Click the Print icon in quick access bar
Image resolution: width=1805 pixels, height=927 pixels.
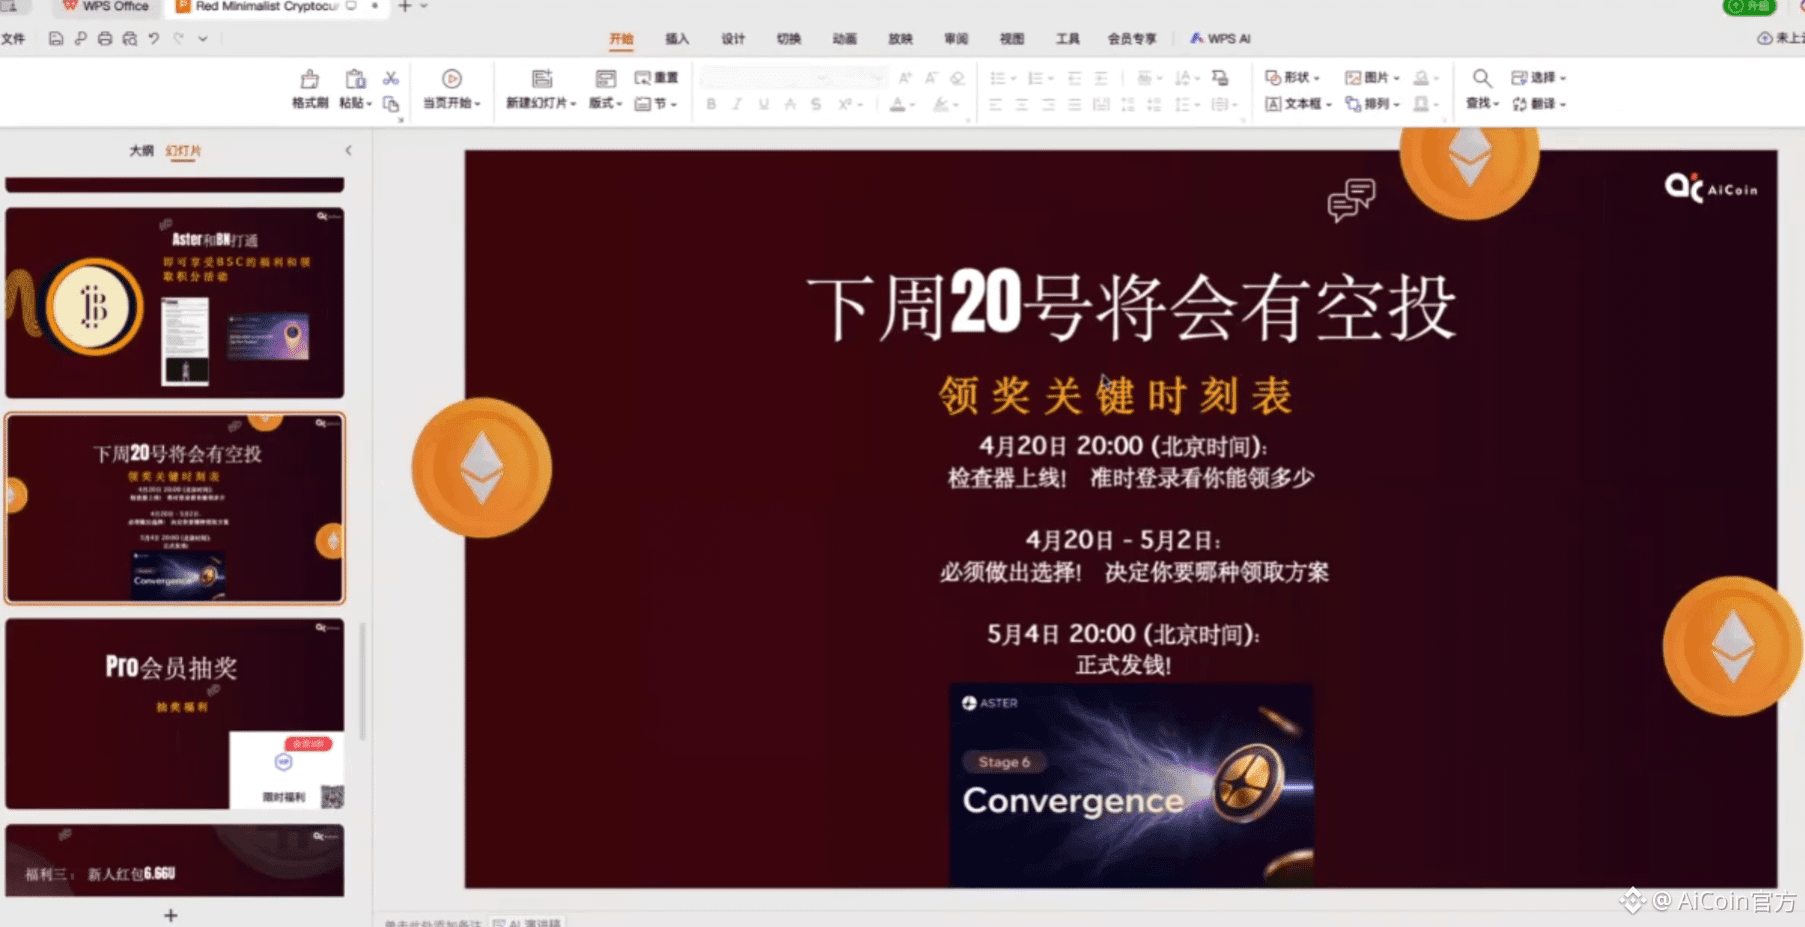[104, 38]
